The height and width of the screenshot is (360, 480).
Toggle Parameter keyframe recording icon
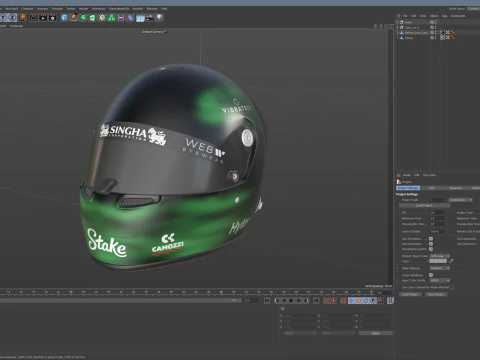(x=373, y=301)
